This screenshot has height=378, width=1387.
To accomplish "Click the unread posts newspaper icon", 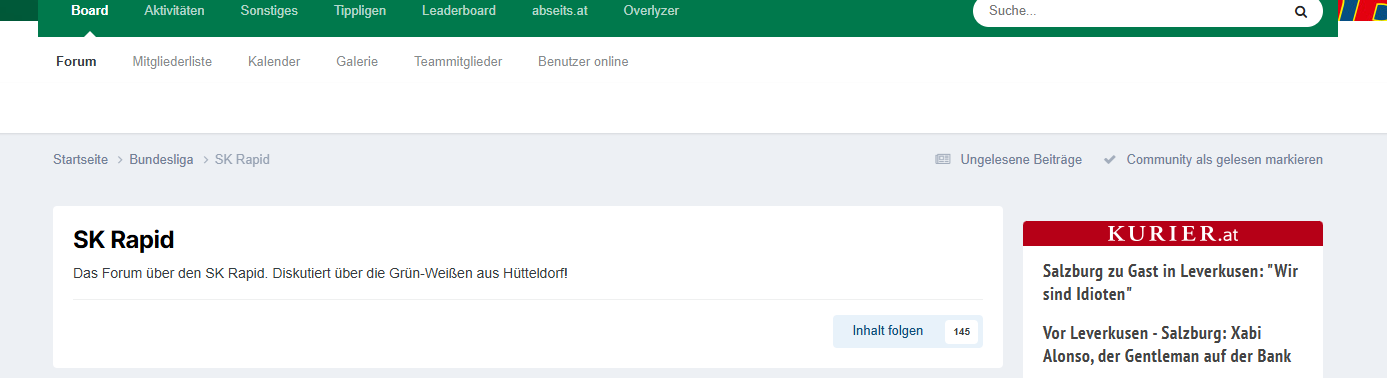I will pyautogui.click(x=942, y=159).
